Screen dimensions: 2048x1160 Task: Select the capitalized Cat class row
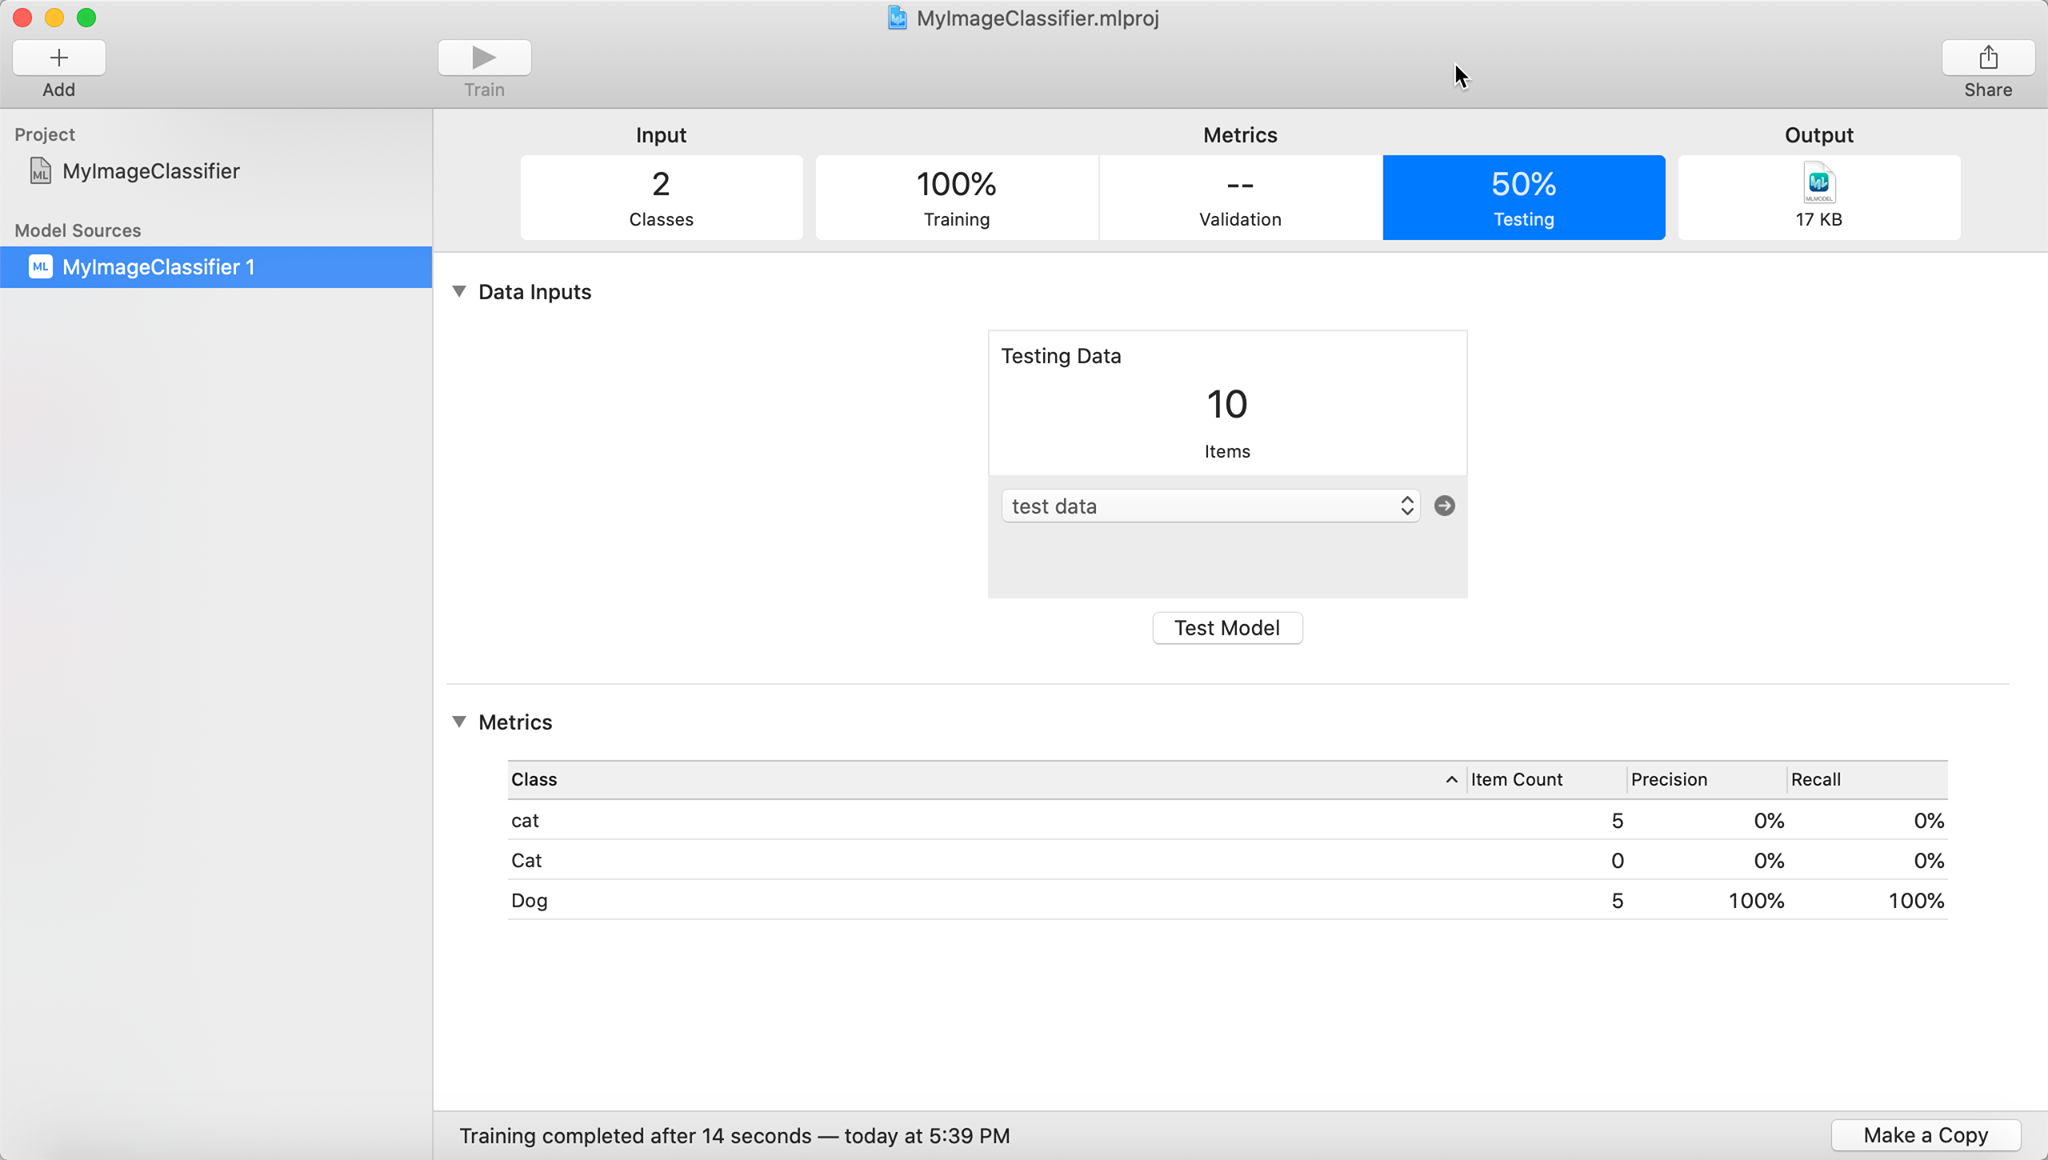[x=1227, y=860]
